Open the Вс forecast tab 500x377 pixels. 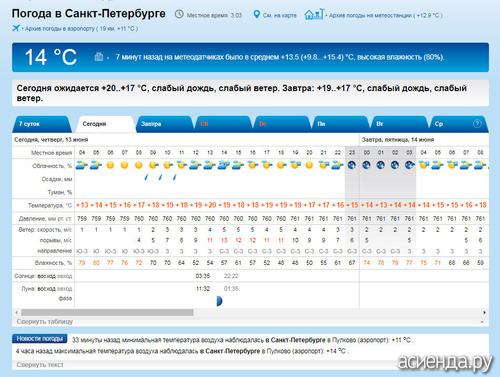coord(281,124)
